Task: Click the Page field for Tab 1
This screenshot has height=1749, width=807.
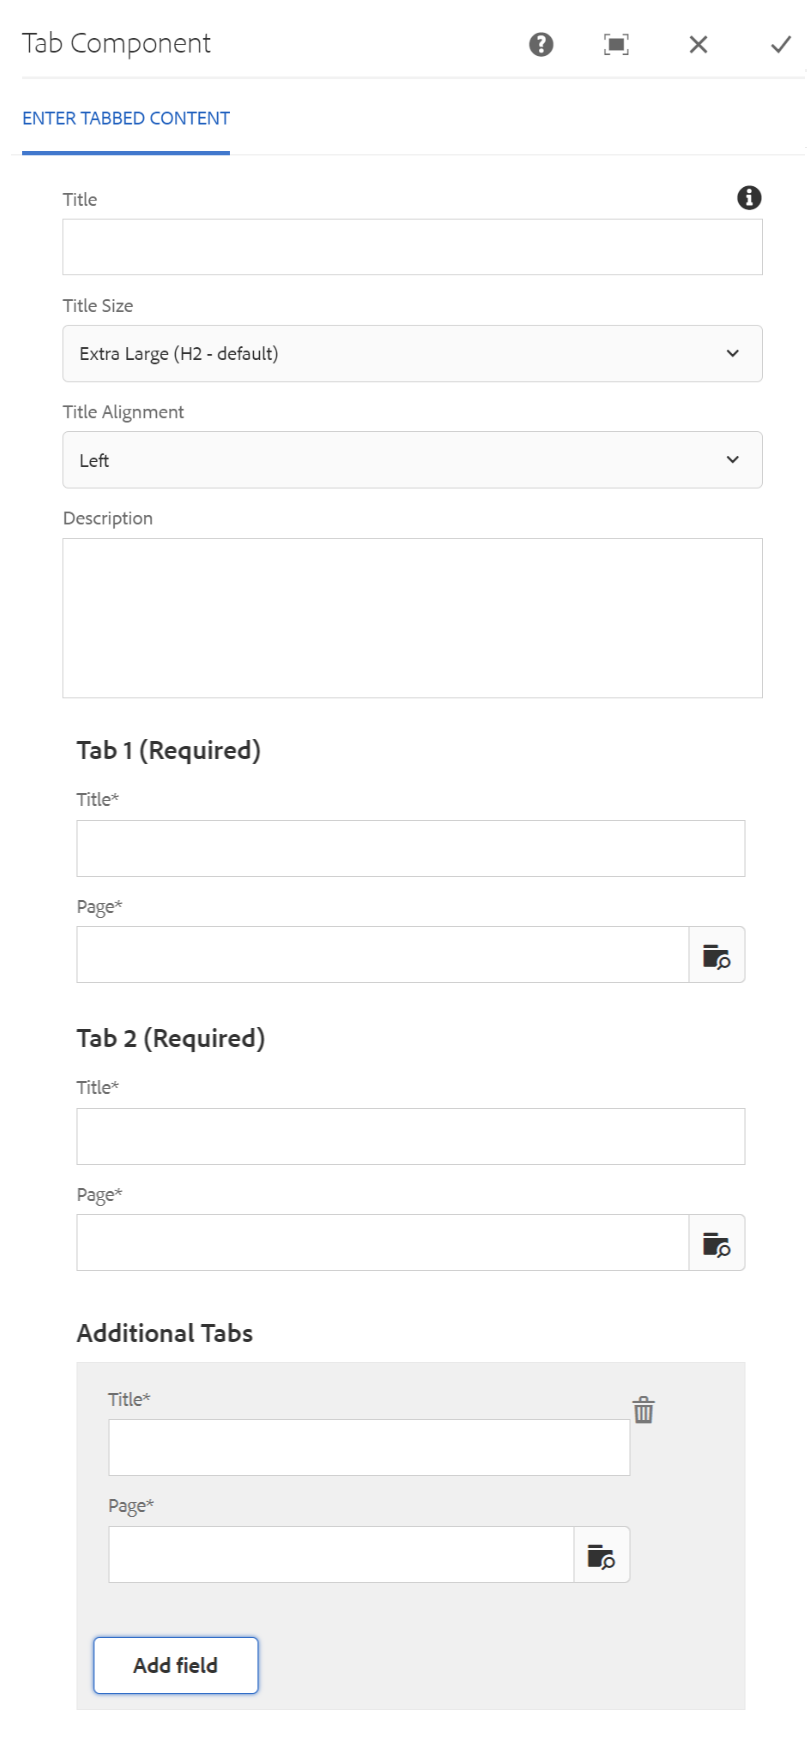Action: point(380,954)
